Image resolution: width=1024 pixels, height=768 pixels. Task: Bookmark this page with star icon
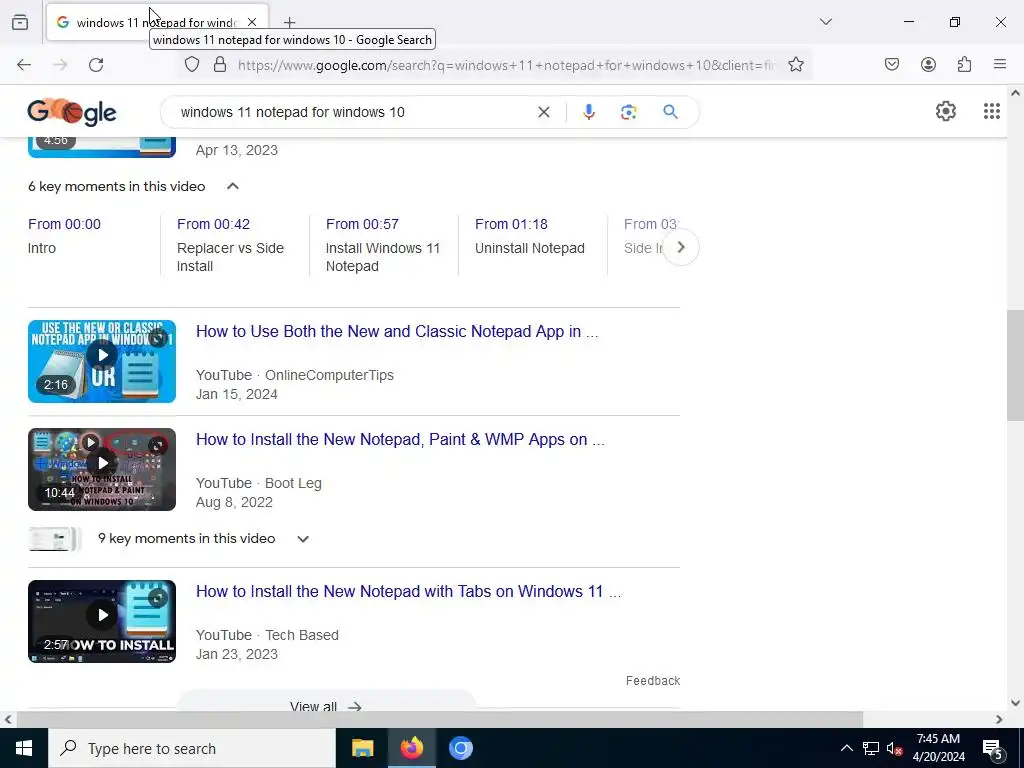[795, 65]
